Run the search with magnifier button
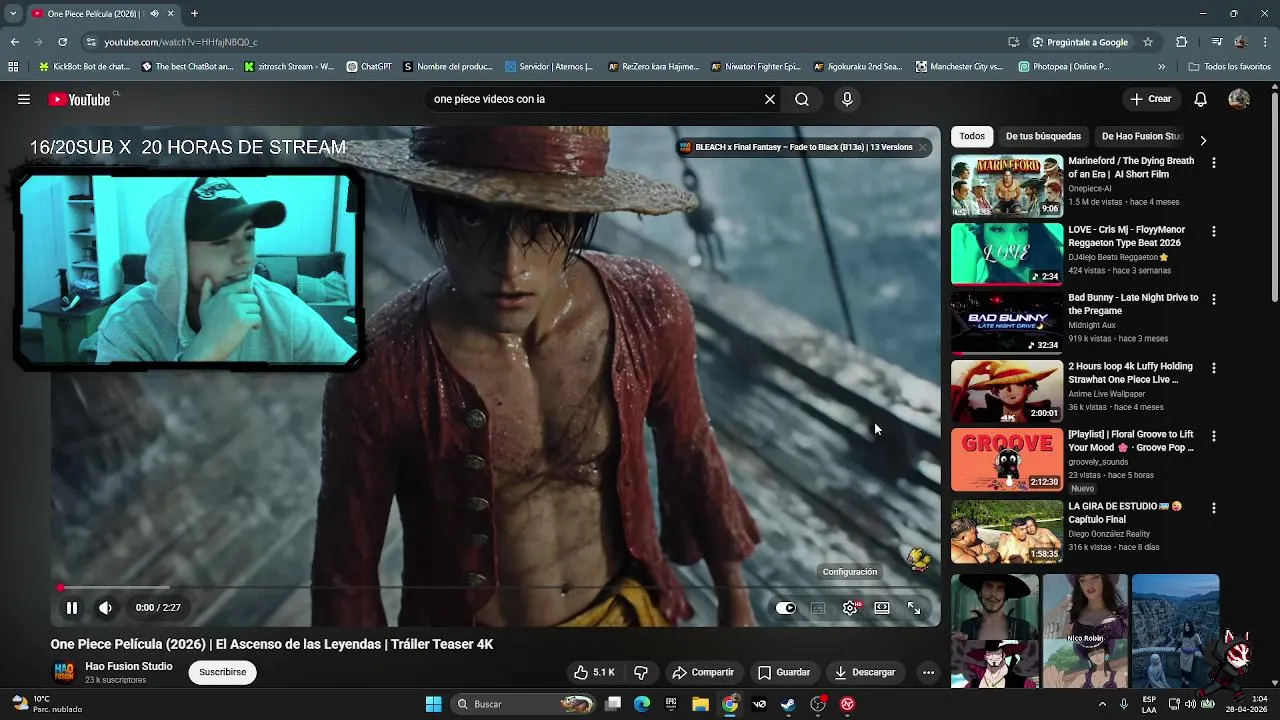The image size is (1280, 720). pos(802,99)
